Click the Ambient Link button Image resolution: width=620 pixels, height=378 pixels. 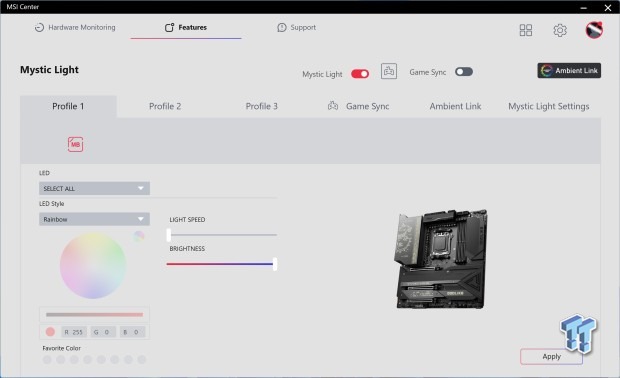tap(569, 70)
